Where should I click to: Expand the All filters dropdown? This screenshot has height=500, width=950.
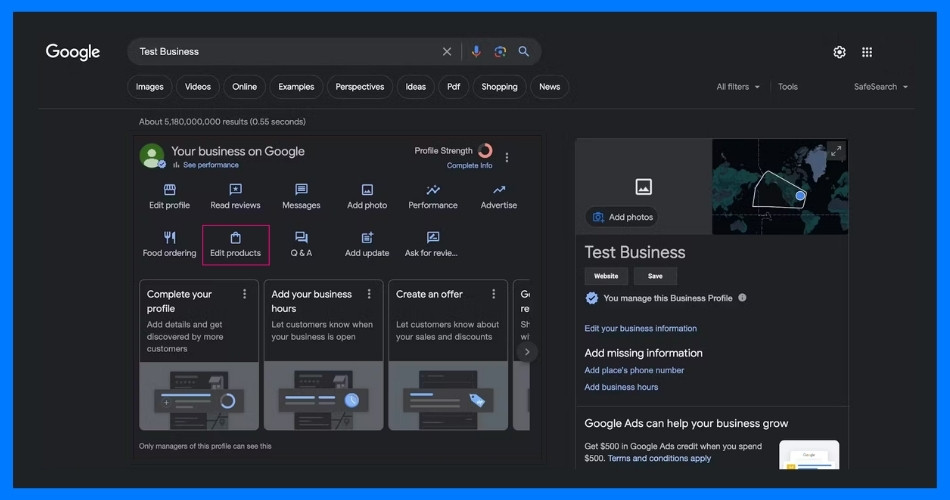[737, 87]
